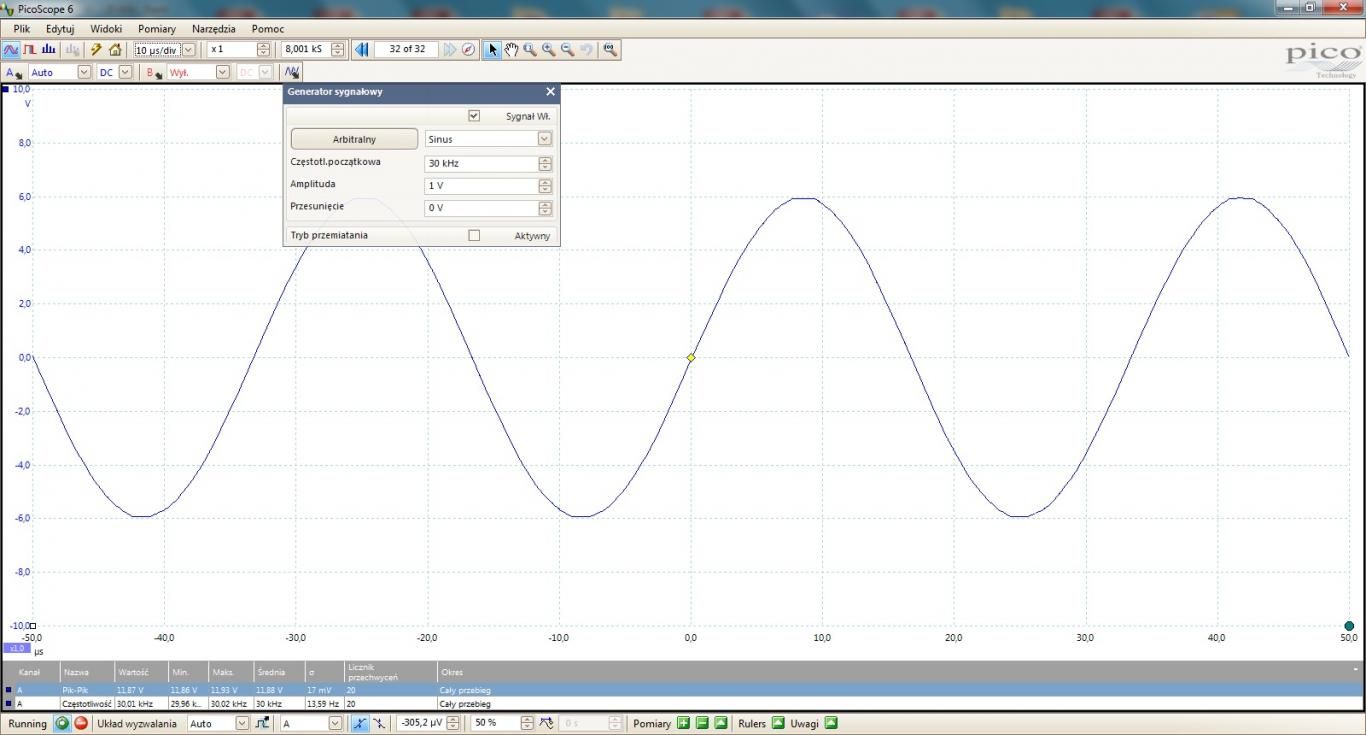Open the Edytuj menu
This screenshot has width=1366, height=735.
click(x=60, y=29)
